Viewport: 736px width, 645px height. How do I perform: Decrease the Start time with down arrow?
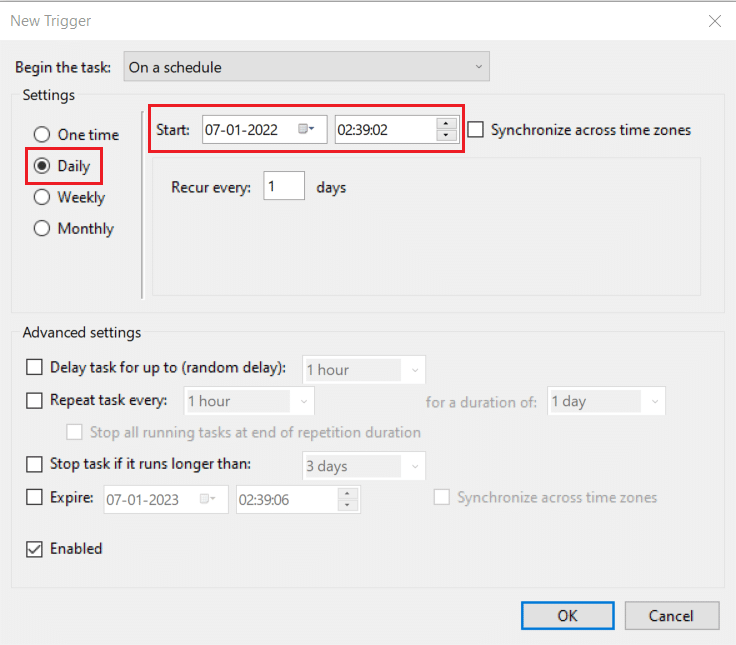point(446,136)
